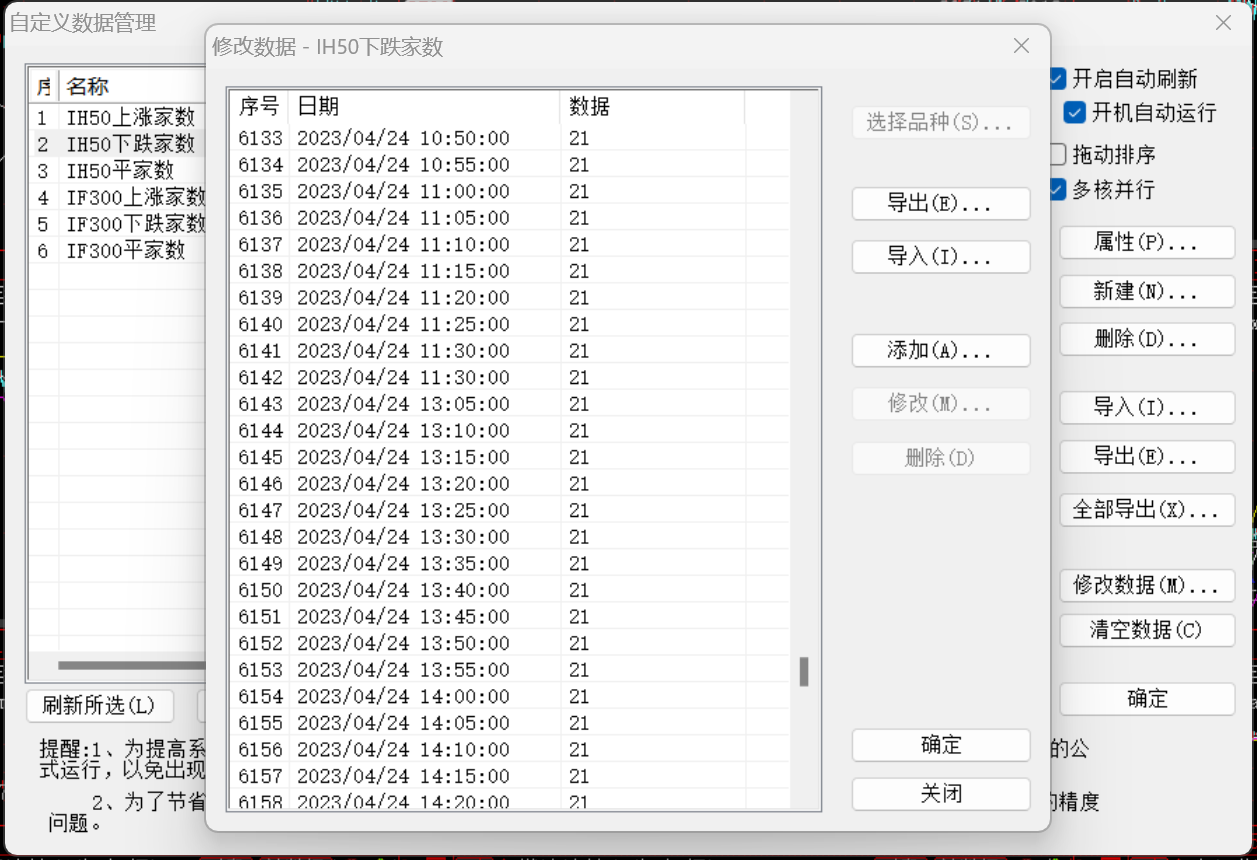Click 全部导出(X)... button

coord(1147,510)
